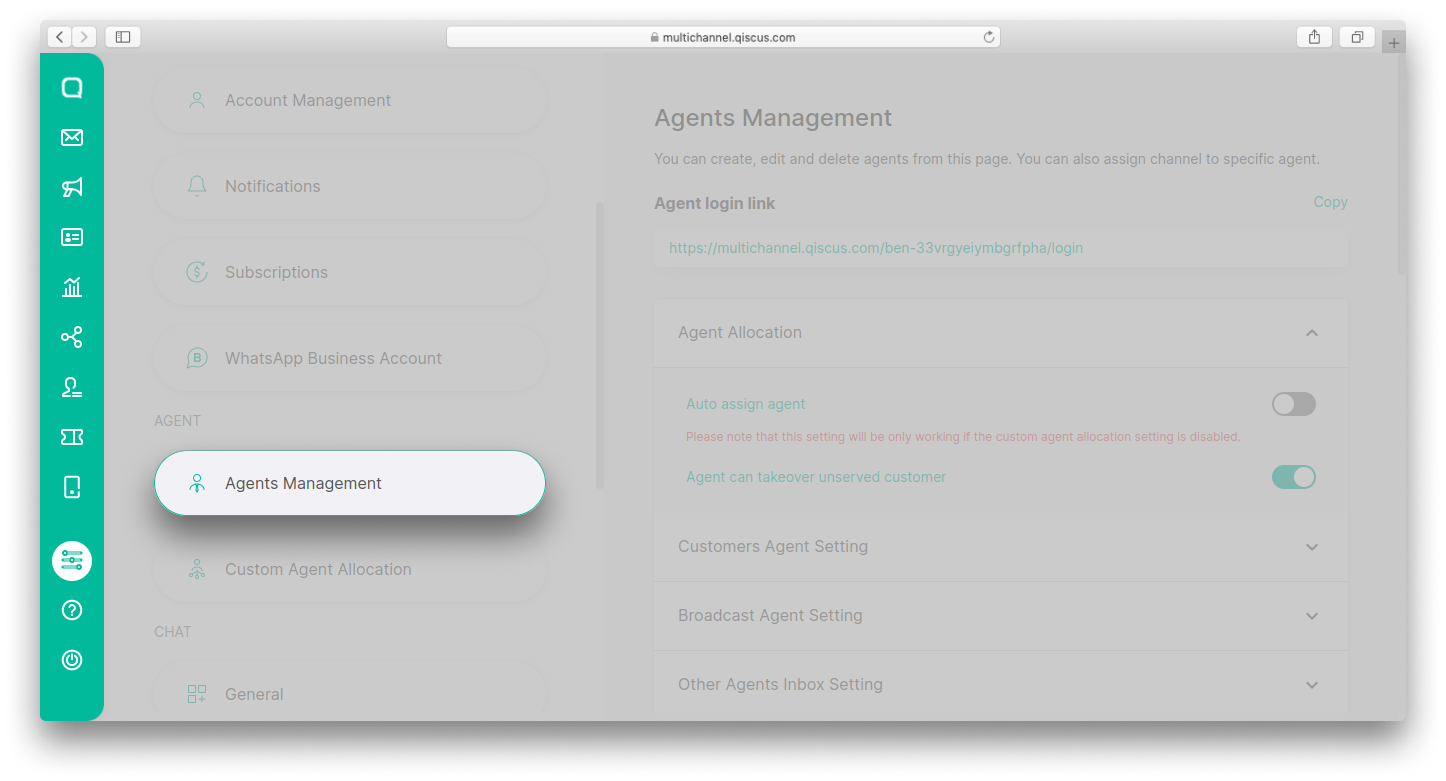Click the WhatsApp Business Account bubble icon
The width and height of the screenshot is (1446, 781).
(197, 358)
